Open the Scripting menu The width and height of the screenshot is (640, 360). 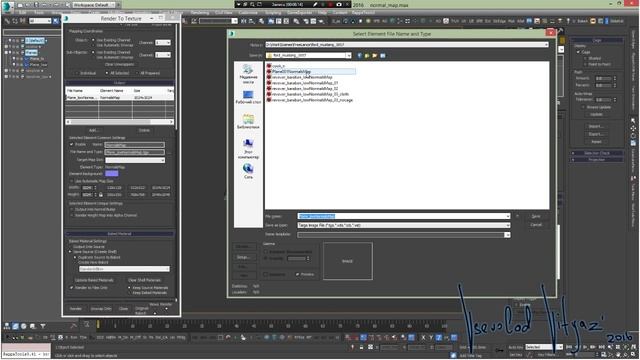pos(273,13)
